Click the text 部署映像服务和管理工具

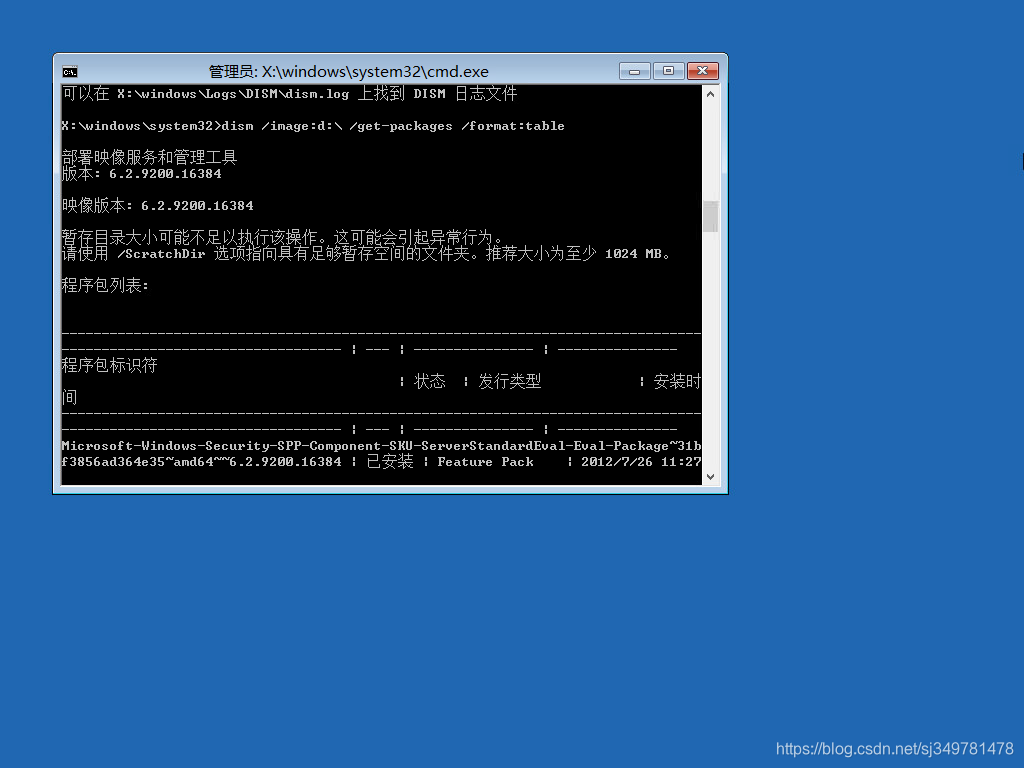[x=149, y=157]
